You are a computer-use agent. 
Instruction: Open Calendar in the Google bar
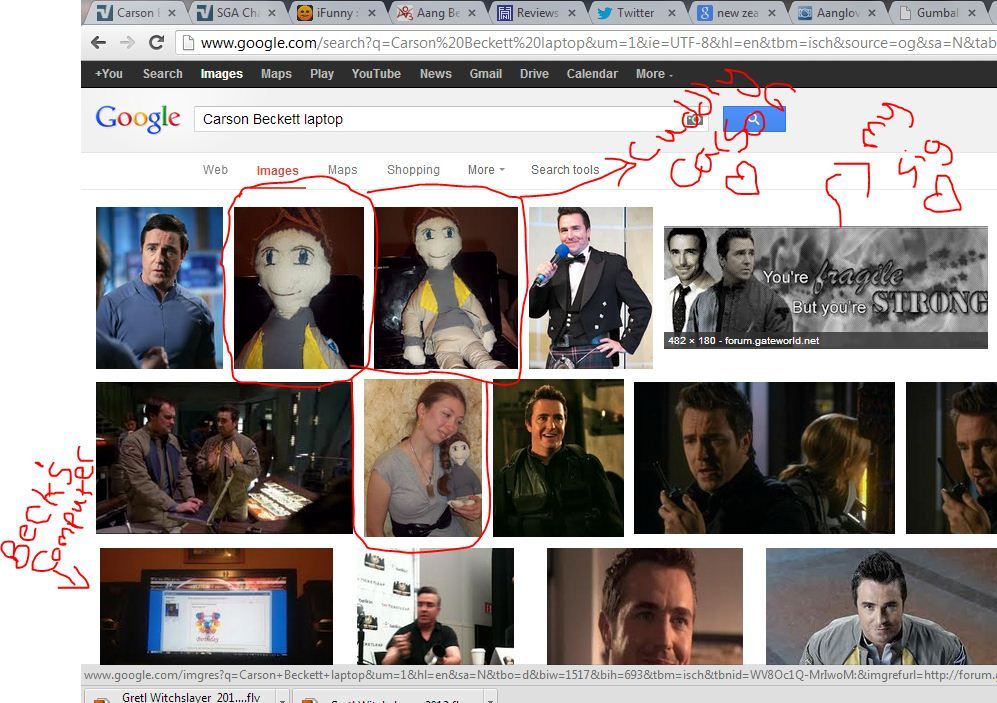click(x=592, y=74)
